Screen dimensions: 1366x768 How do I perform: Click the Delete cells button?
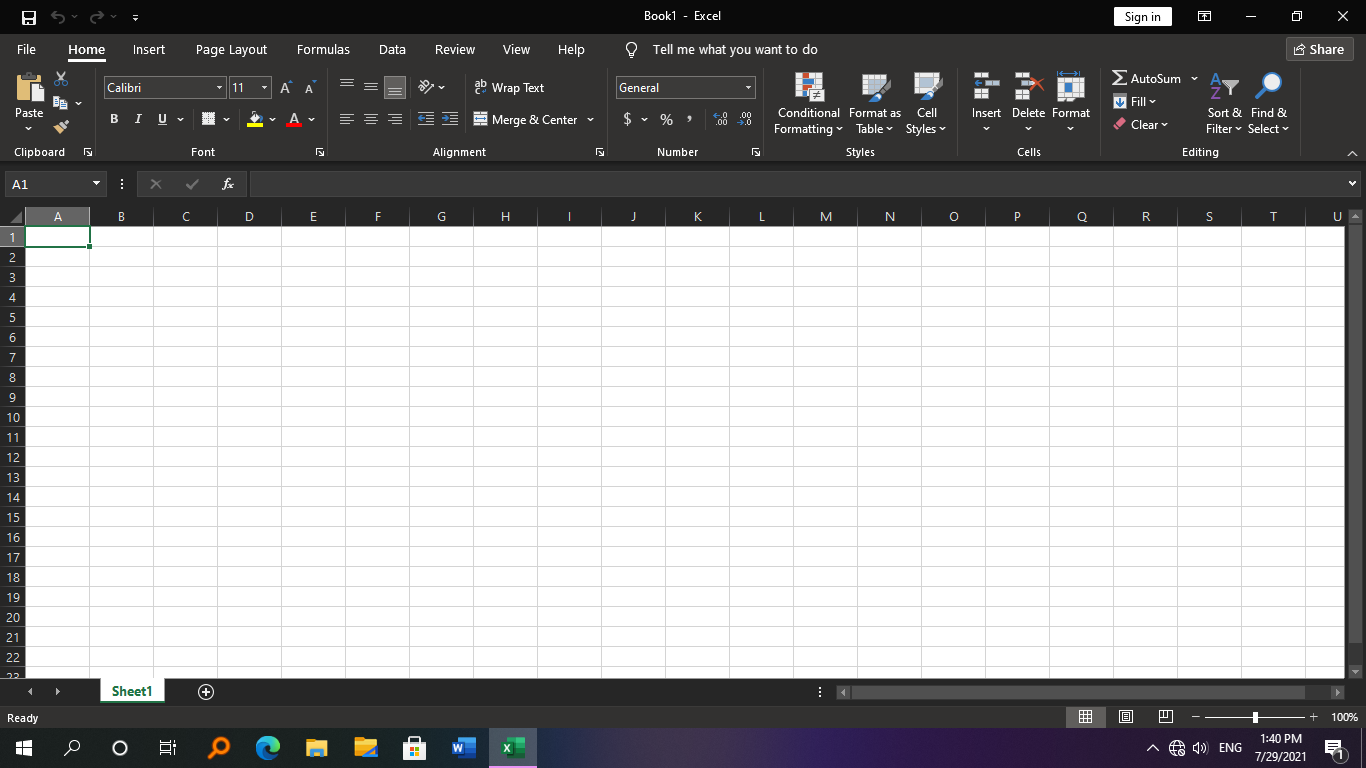[x=1028, y=104]
